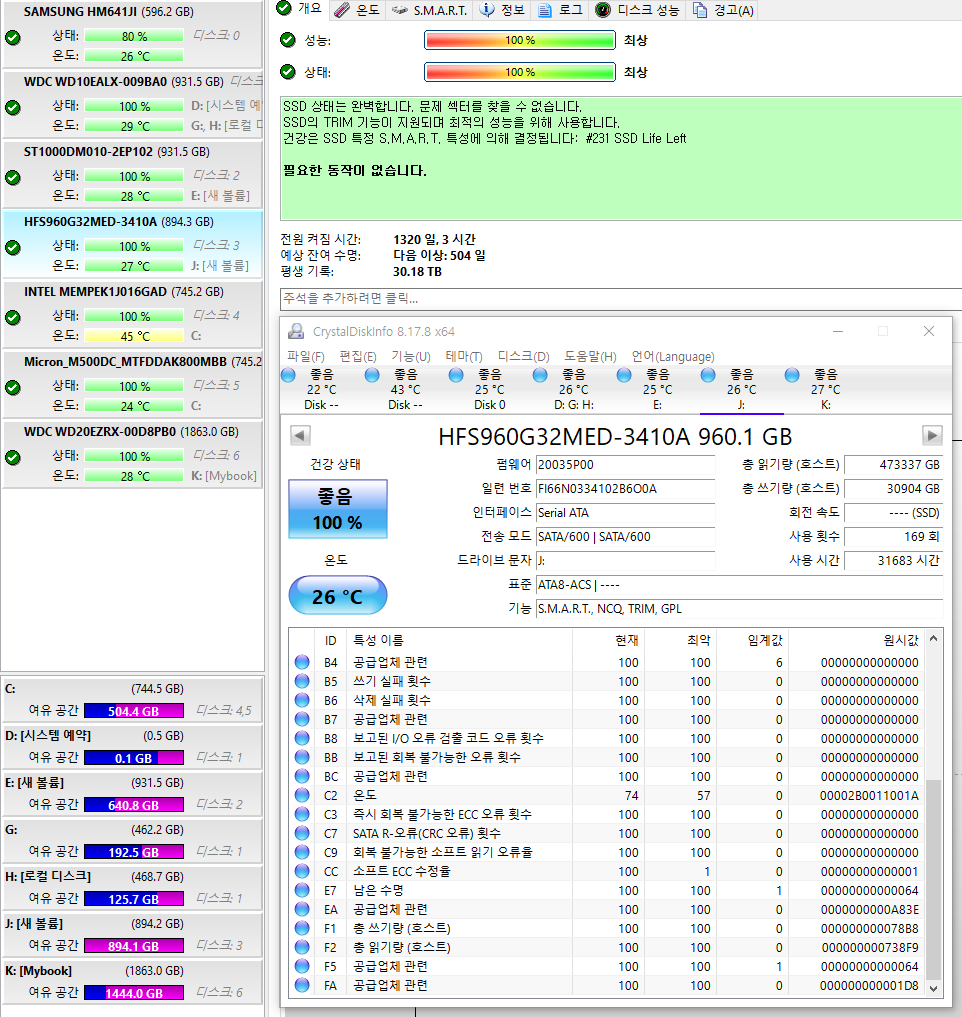962x1017 pixels.
Task: Switch to the 디스크 성능 tab
Action: point(637,10)
